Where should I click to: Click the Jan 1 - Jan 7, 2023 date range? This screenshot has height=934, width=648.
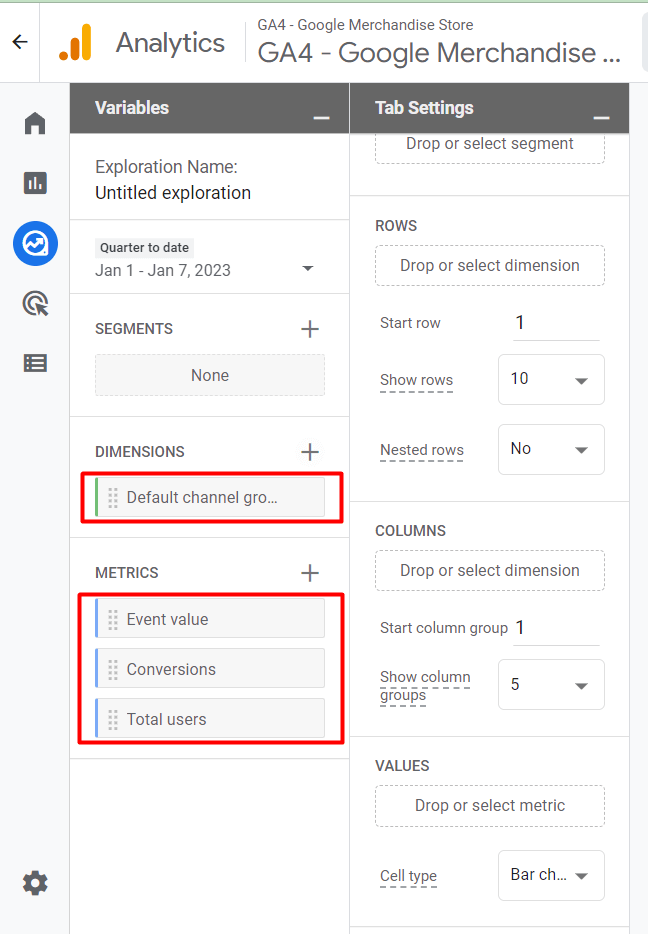[x=163, y=270]
